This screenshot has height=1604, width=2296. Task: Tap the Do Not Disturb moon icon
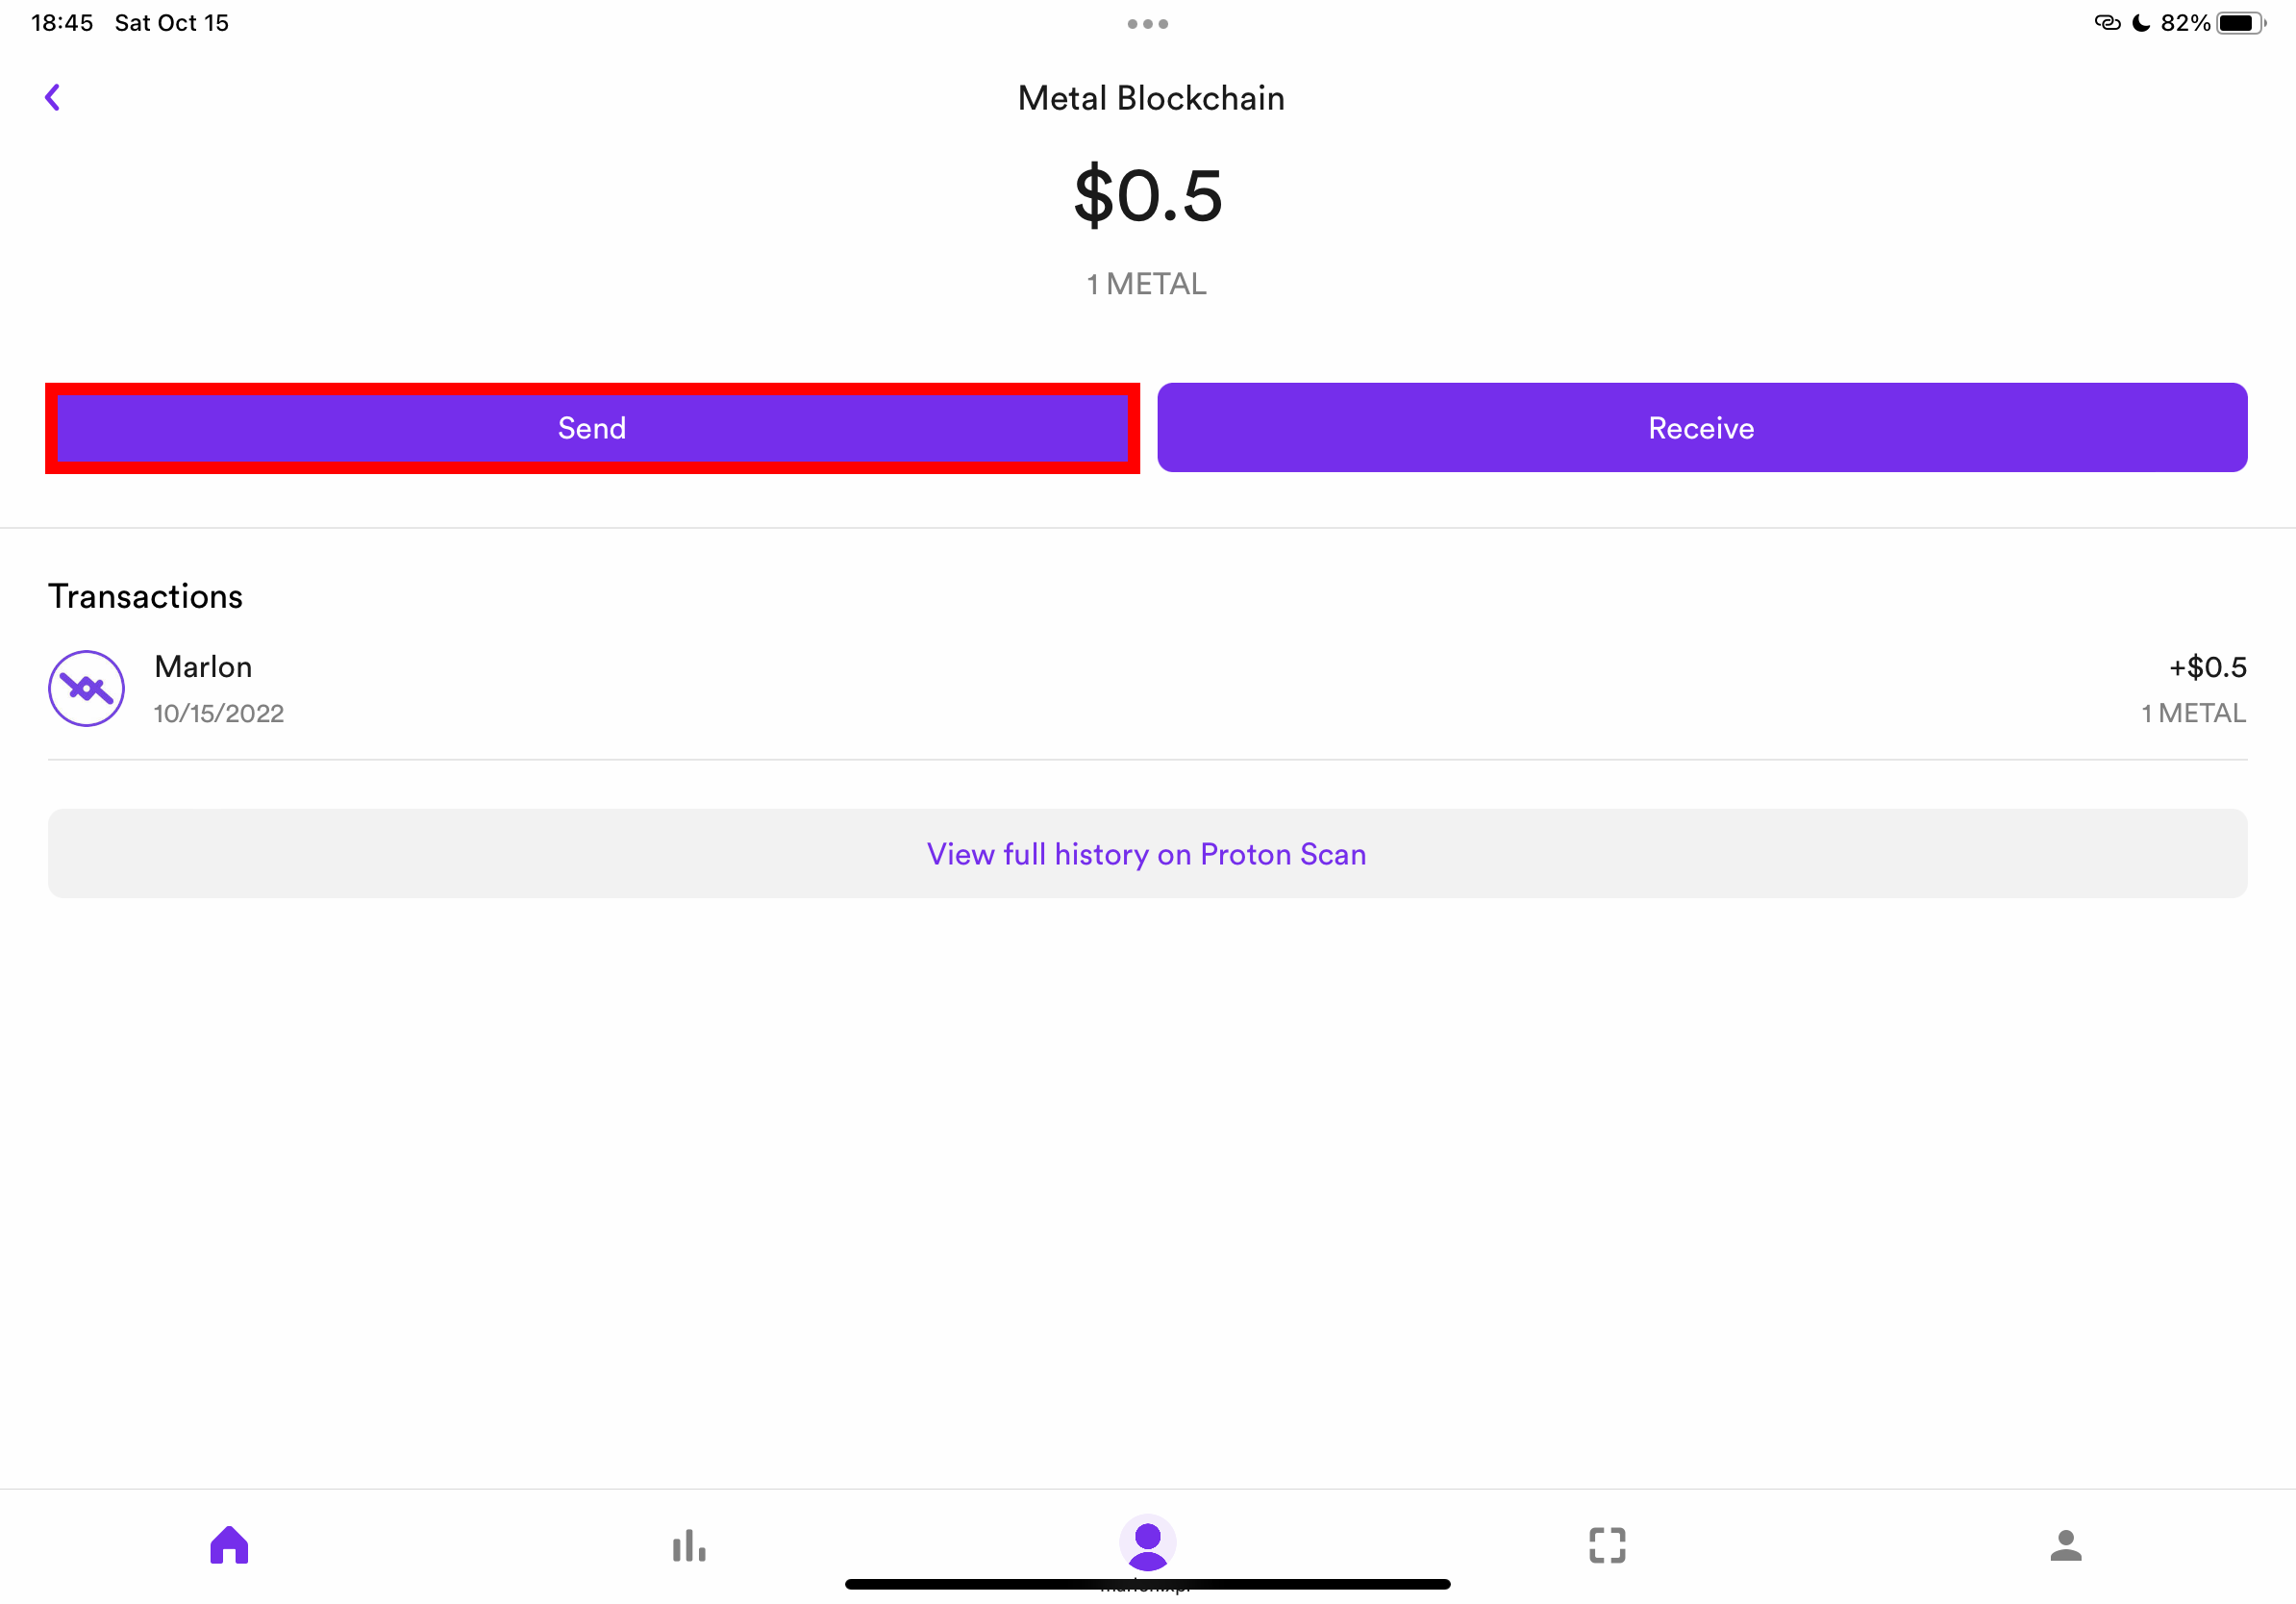2141,23
